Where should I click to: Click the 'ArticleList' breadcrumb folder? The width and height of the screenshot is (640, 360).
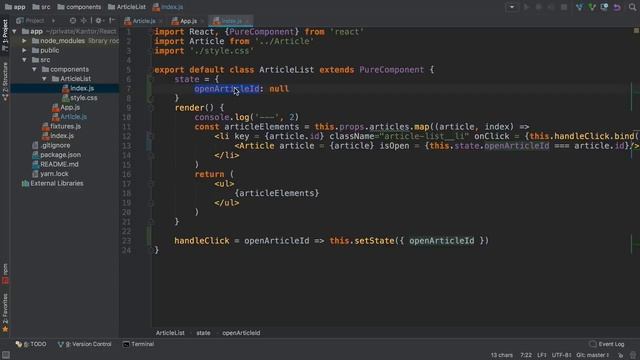point(127,7)
